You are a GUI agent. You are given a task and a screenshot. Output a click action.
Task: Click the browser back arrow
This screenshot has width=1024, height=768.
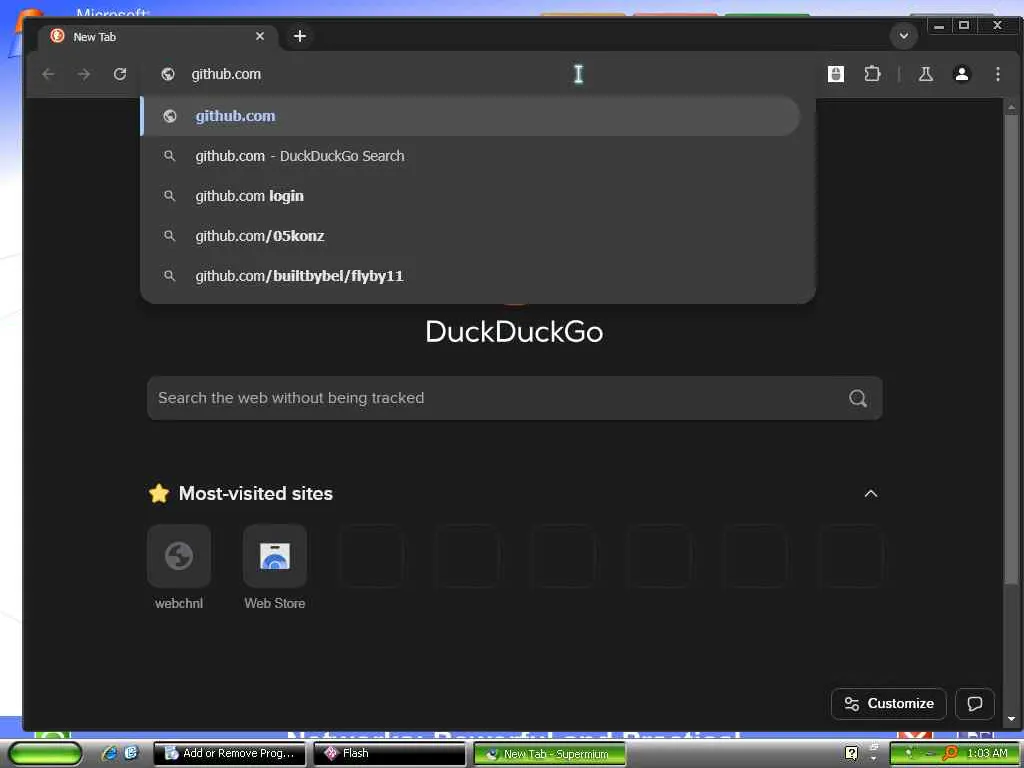[48, 74]
